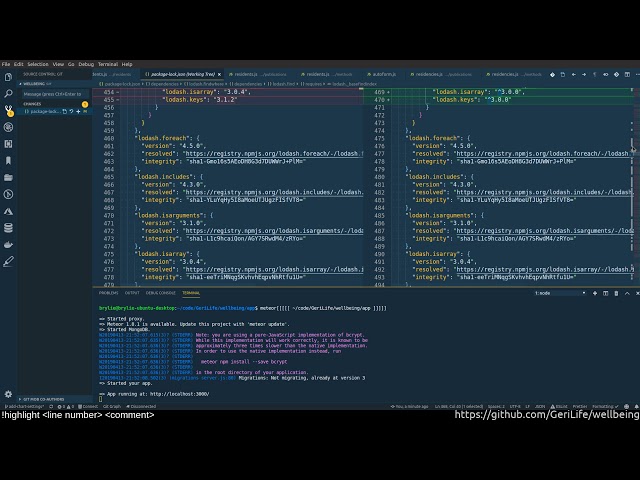Collapse the WELLBEING repository section
Image resolution: width=640 pixels, height=480 pixels.
[55, 84]
